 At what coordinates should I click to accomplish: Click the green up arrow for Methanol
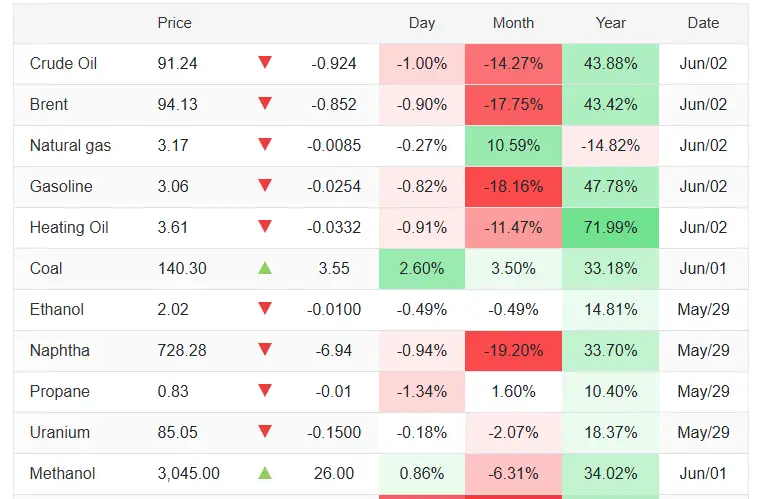(265, 473)
